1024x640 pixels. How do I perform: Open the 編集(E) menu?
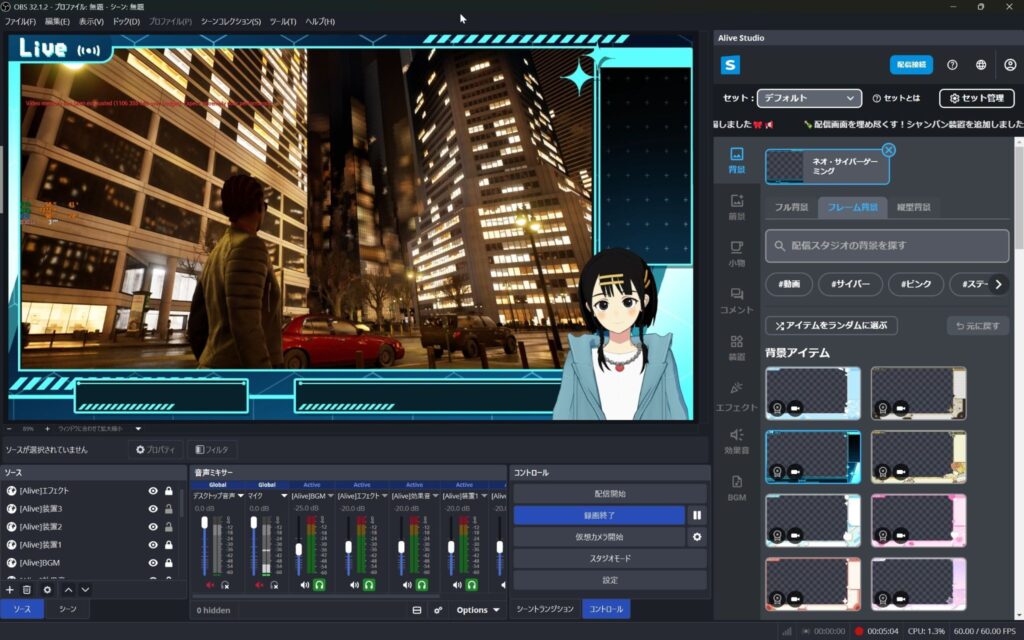click(57, 22)
